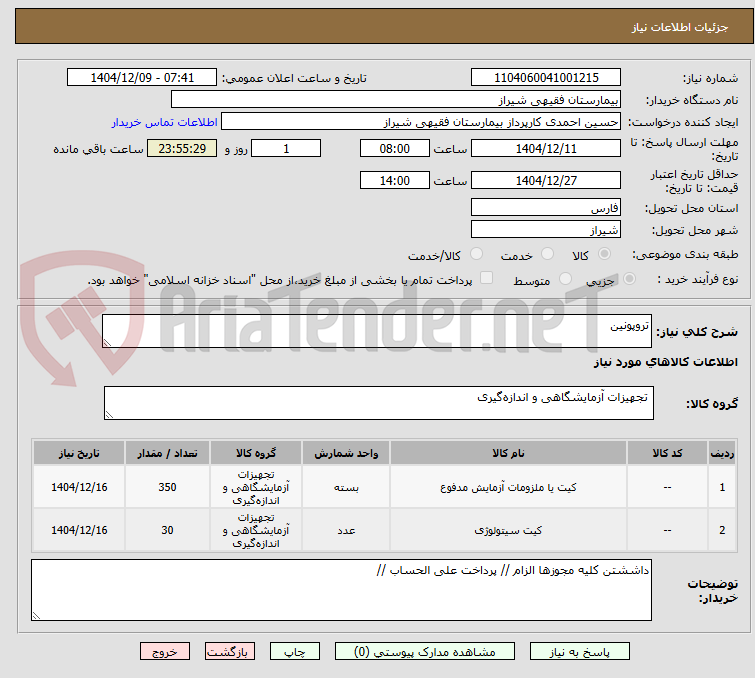Click the remaining time countdown 23:55:29
This screenshot has width=755, height=678.
tap(182, 148)
